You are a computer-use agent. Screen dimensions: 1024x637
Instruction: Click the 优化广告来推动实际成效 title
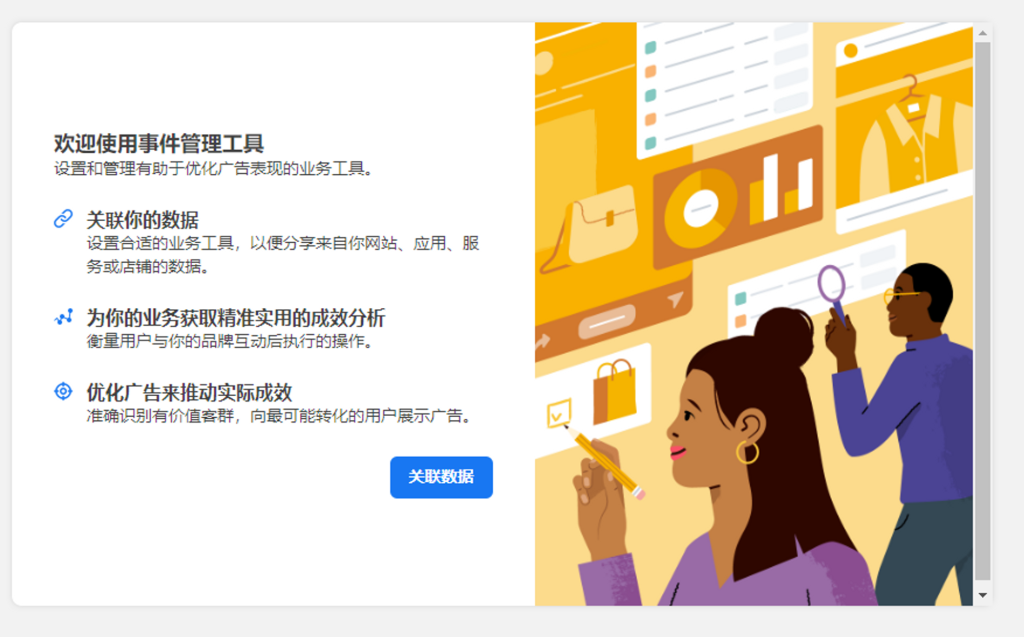point(189,393)
